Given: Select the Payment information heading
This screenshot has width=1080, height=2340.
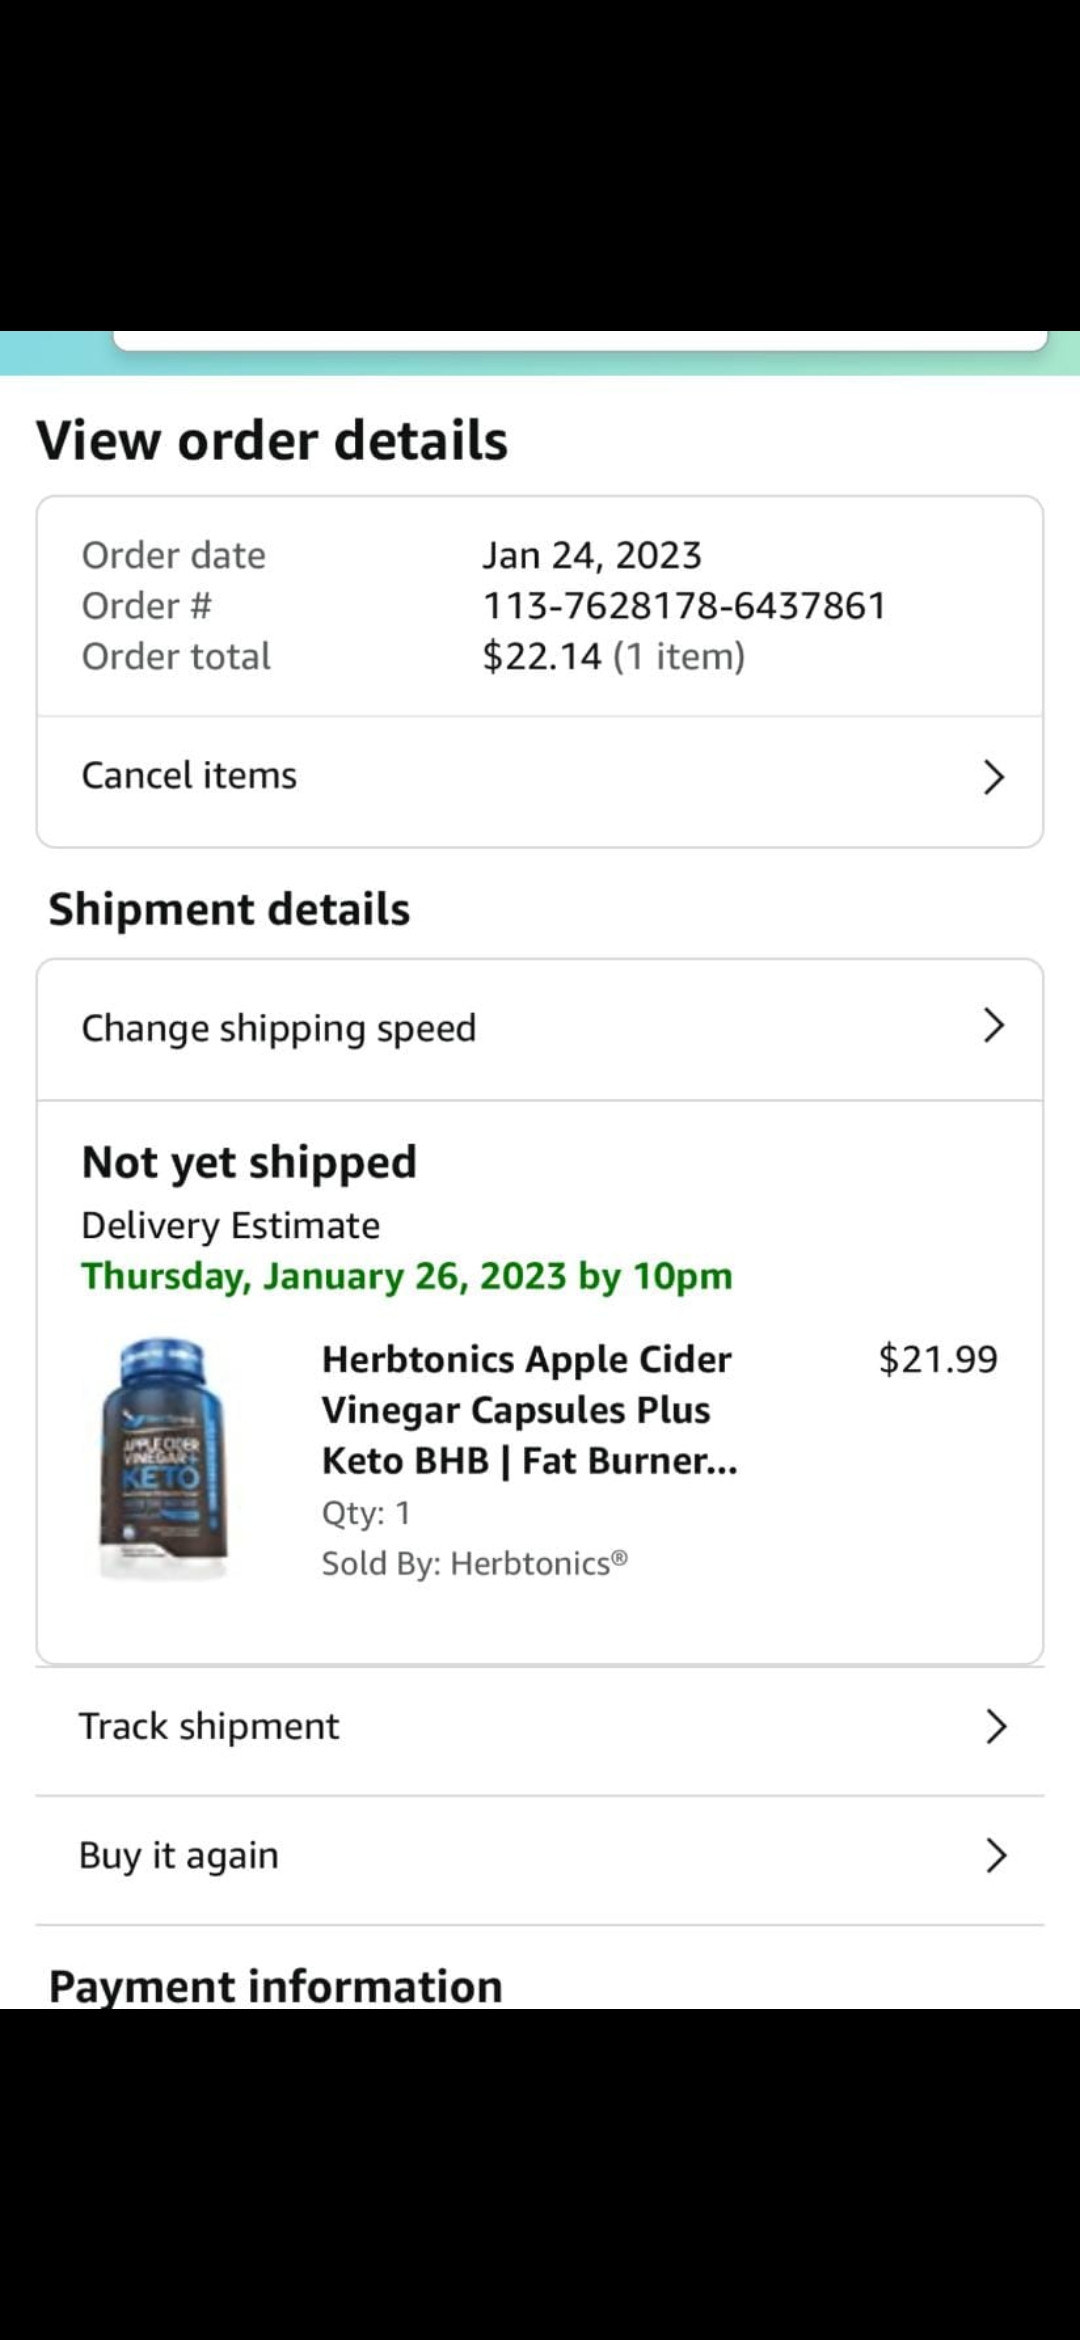Looking at the screenshot, I should pyautogui.click(x=275, y=1986).
